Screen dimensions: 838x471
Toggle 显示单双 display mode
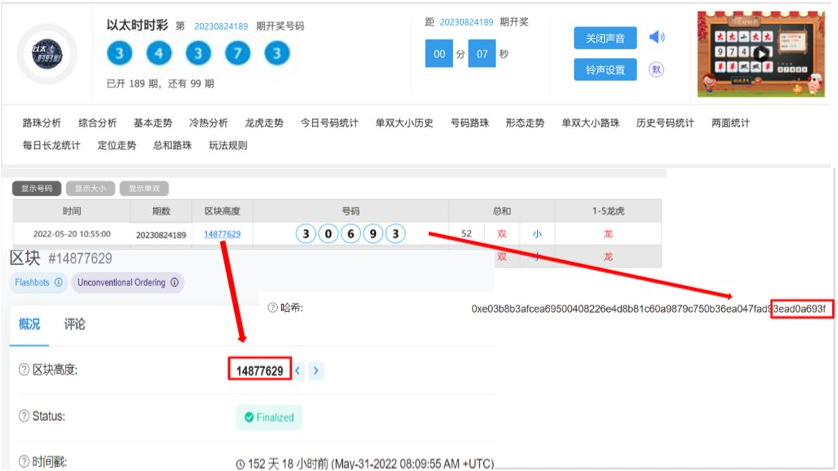pos(144,188)
